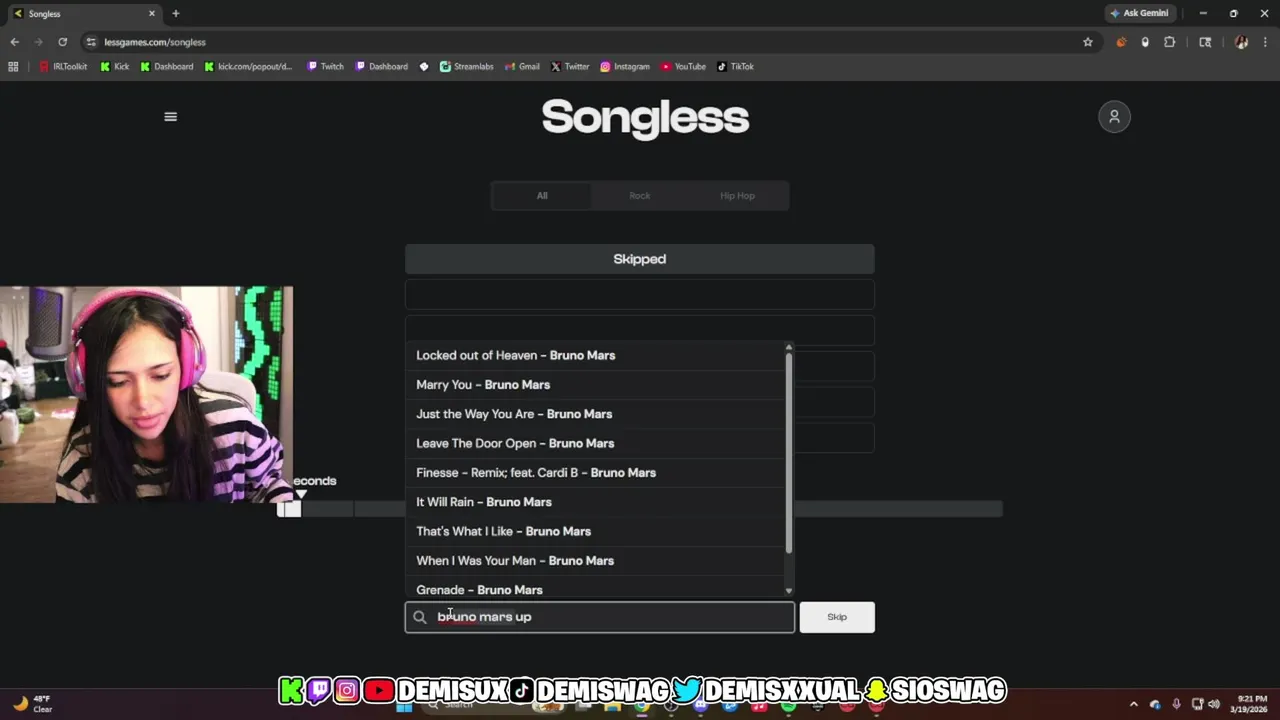
Task: Choose Finesse - Remix feat. Cardi B suggestion
Action: tap(595, 473)
